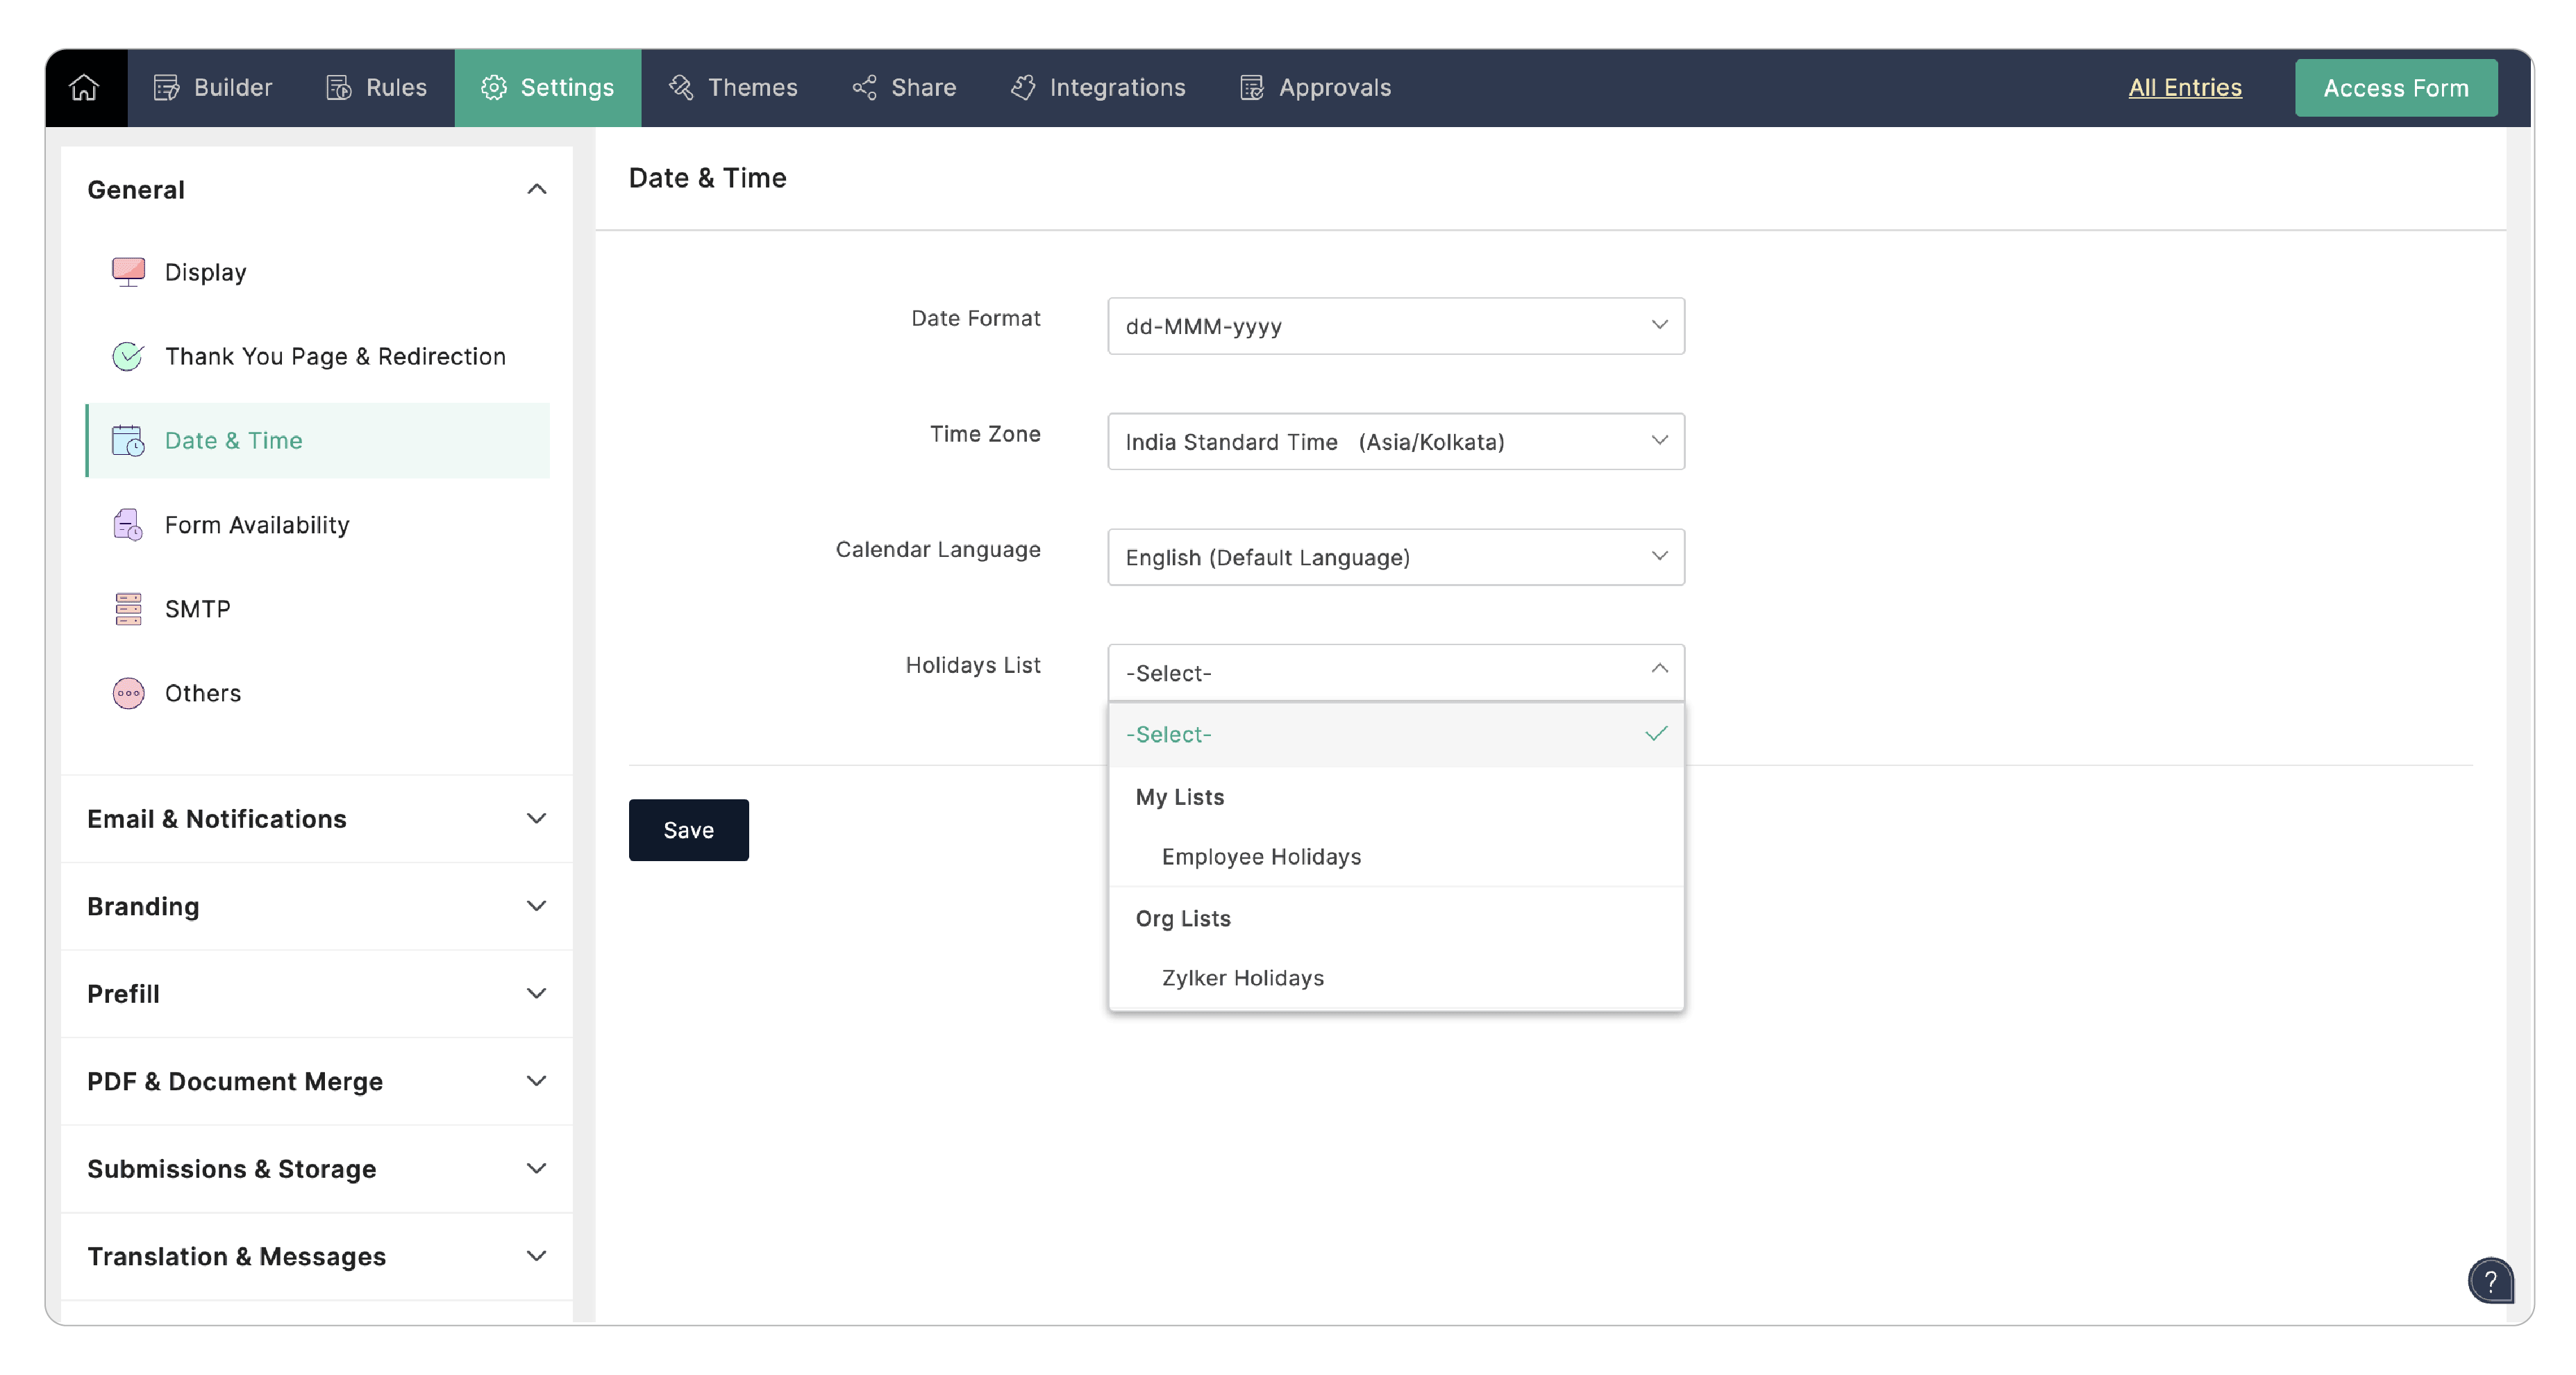Viewport: 2576px width, 1375px height.
Task: Click the Thank You Page checkmark icon
Action: click(128, 356)
